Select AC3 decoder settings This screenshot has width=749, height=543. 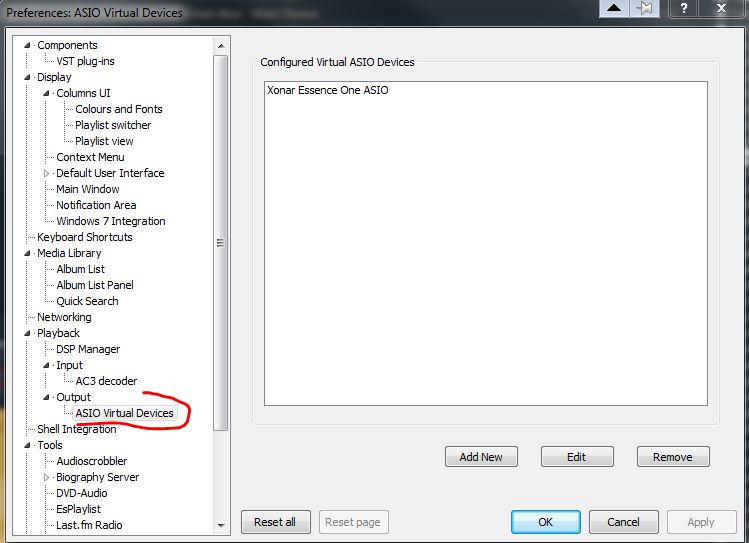pos(106,381)
